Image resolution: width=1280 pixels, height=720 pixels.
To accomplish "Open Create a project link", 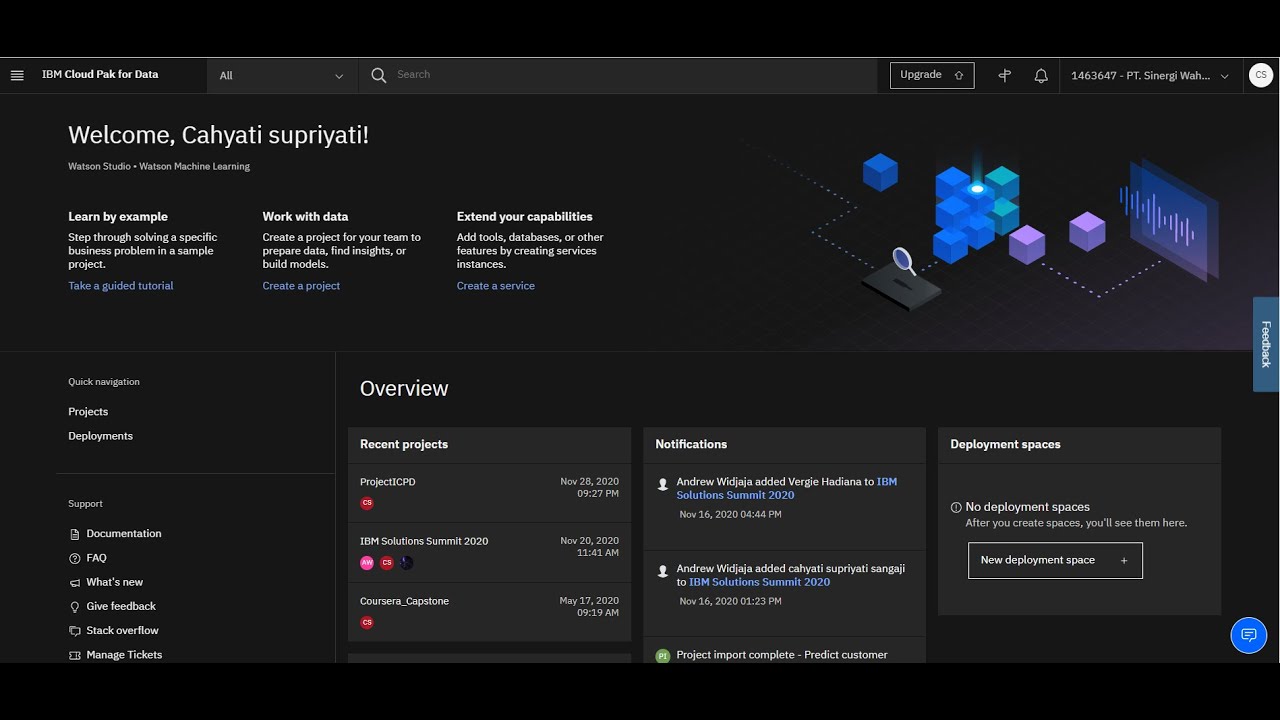I will pyautogui.click(x=301, y=286).
